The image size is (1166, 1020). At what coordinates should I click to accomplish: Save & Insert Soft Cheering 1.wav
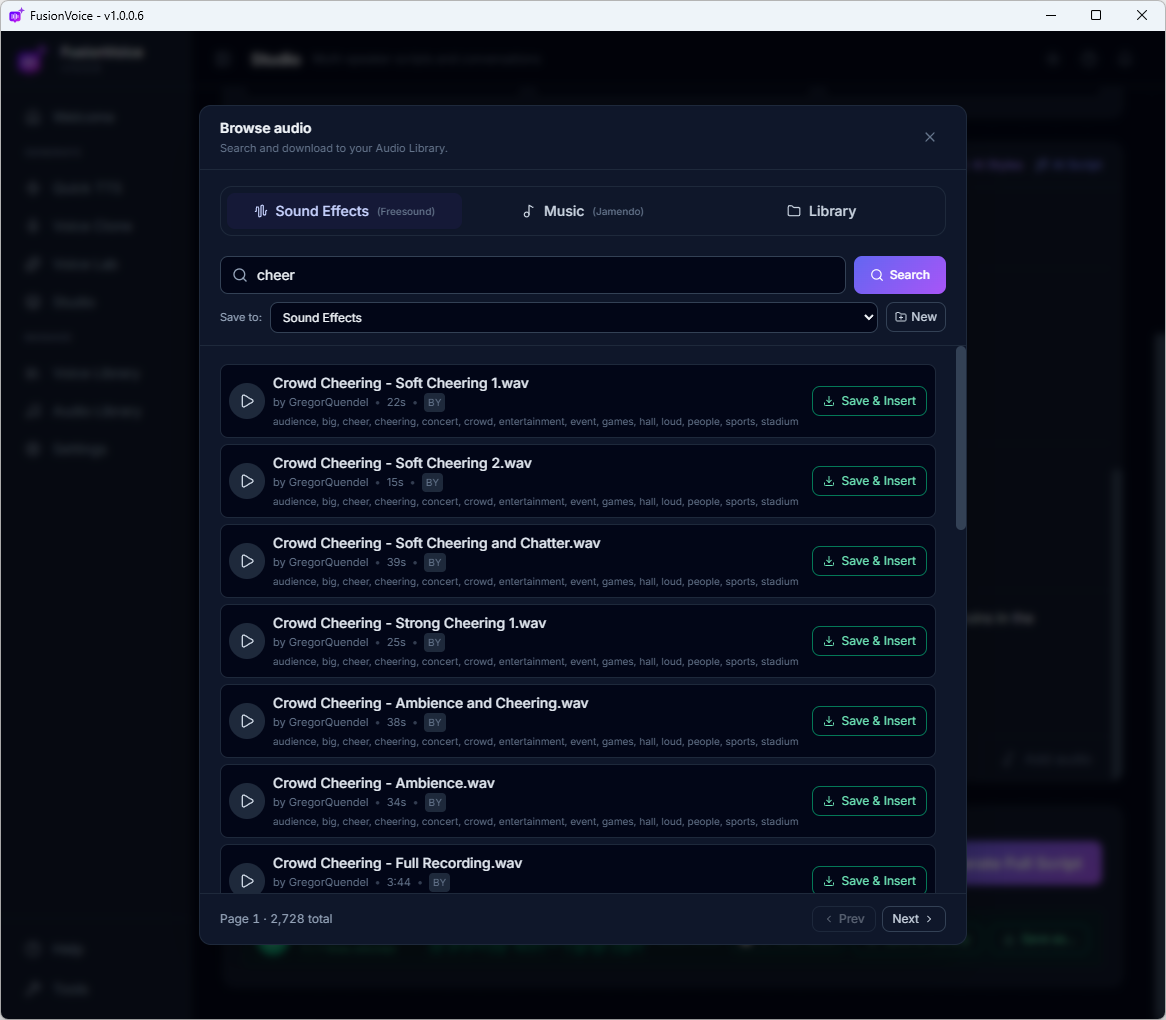869,401
